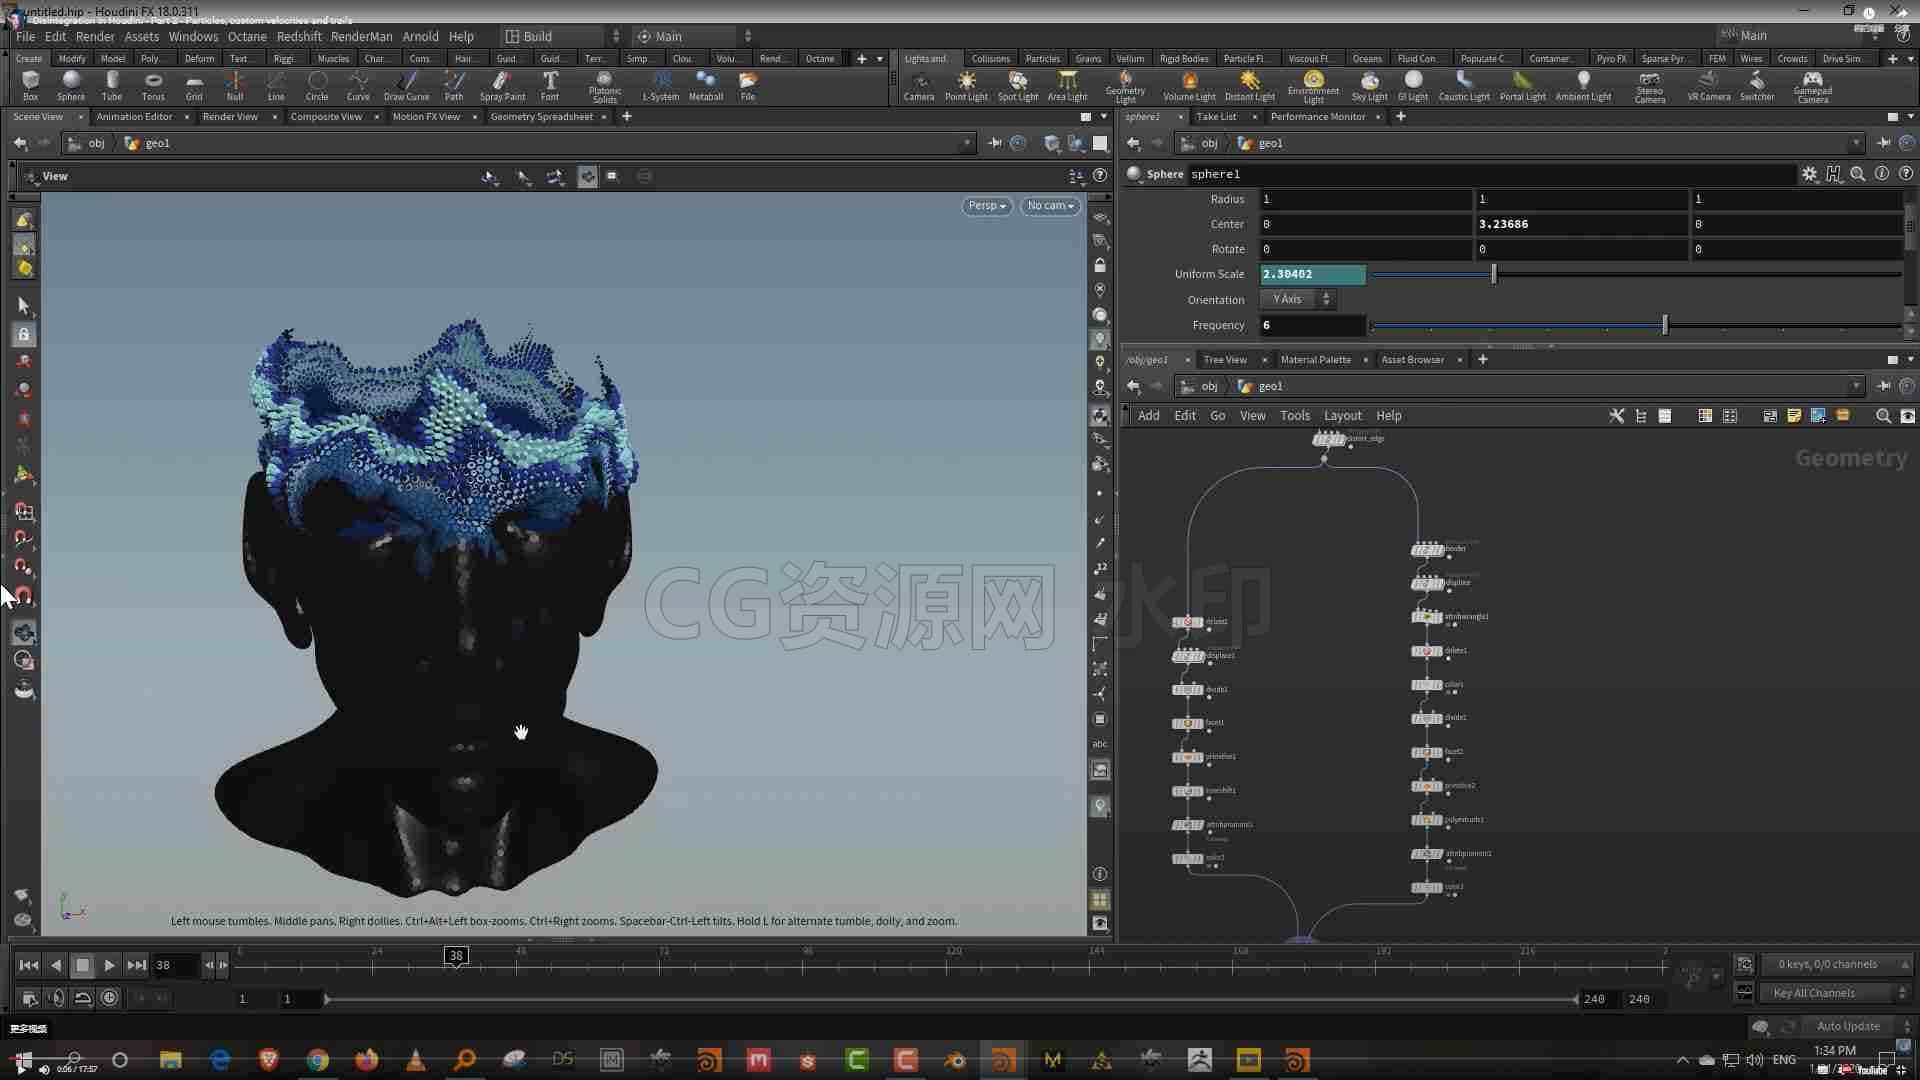Viewport: 1920px width, 1080px height.
Task: Click the obj path button in viewport
Action: click(87, 143)
